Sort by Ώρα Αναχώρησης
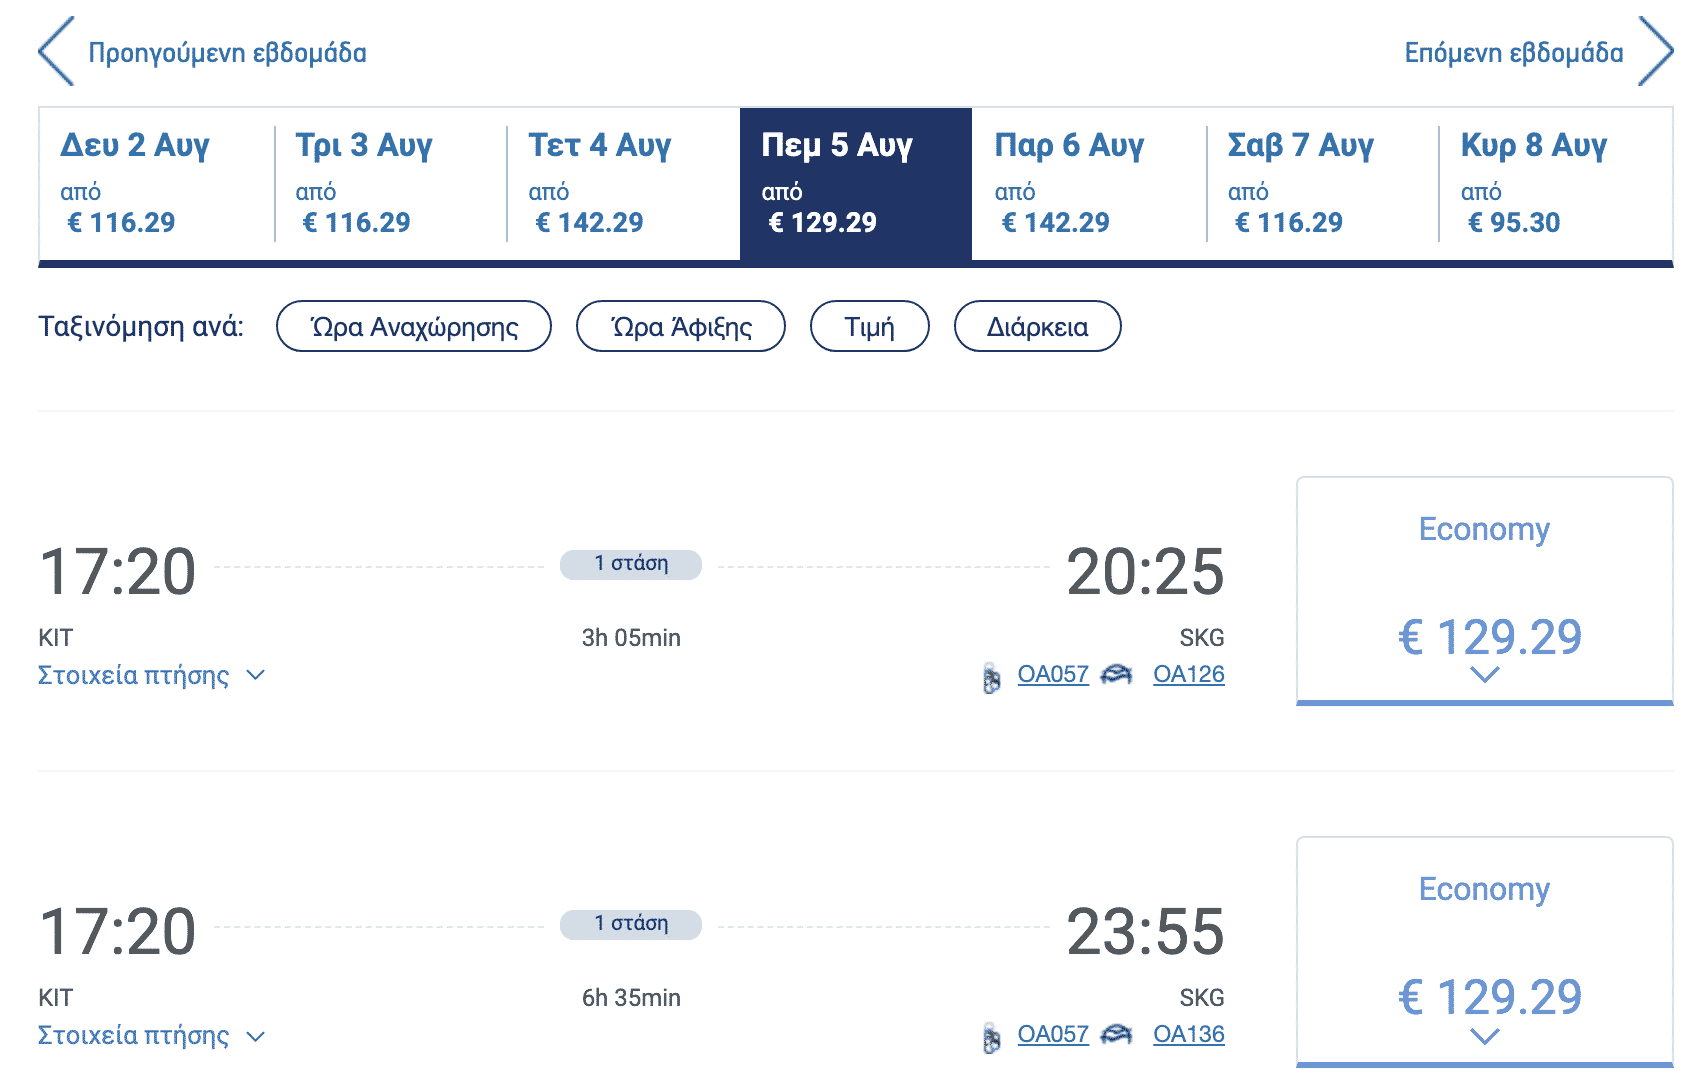The height and width of the screenshot is (1088, 1704). click(x=413, y=327)
